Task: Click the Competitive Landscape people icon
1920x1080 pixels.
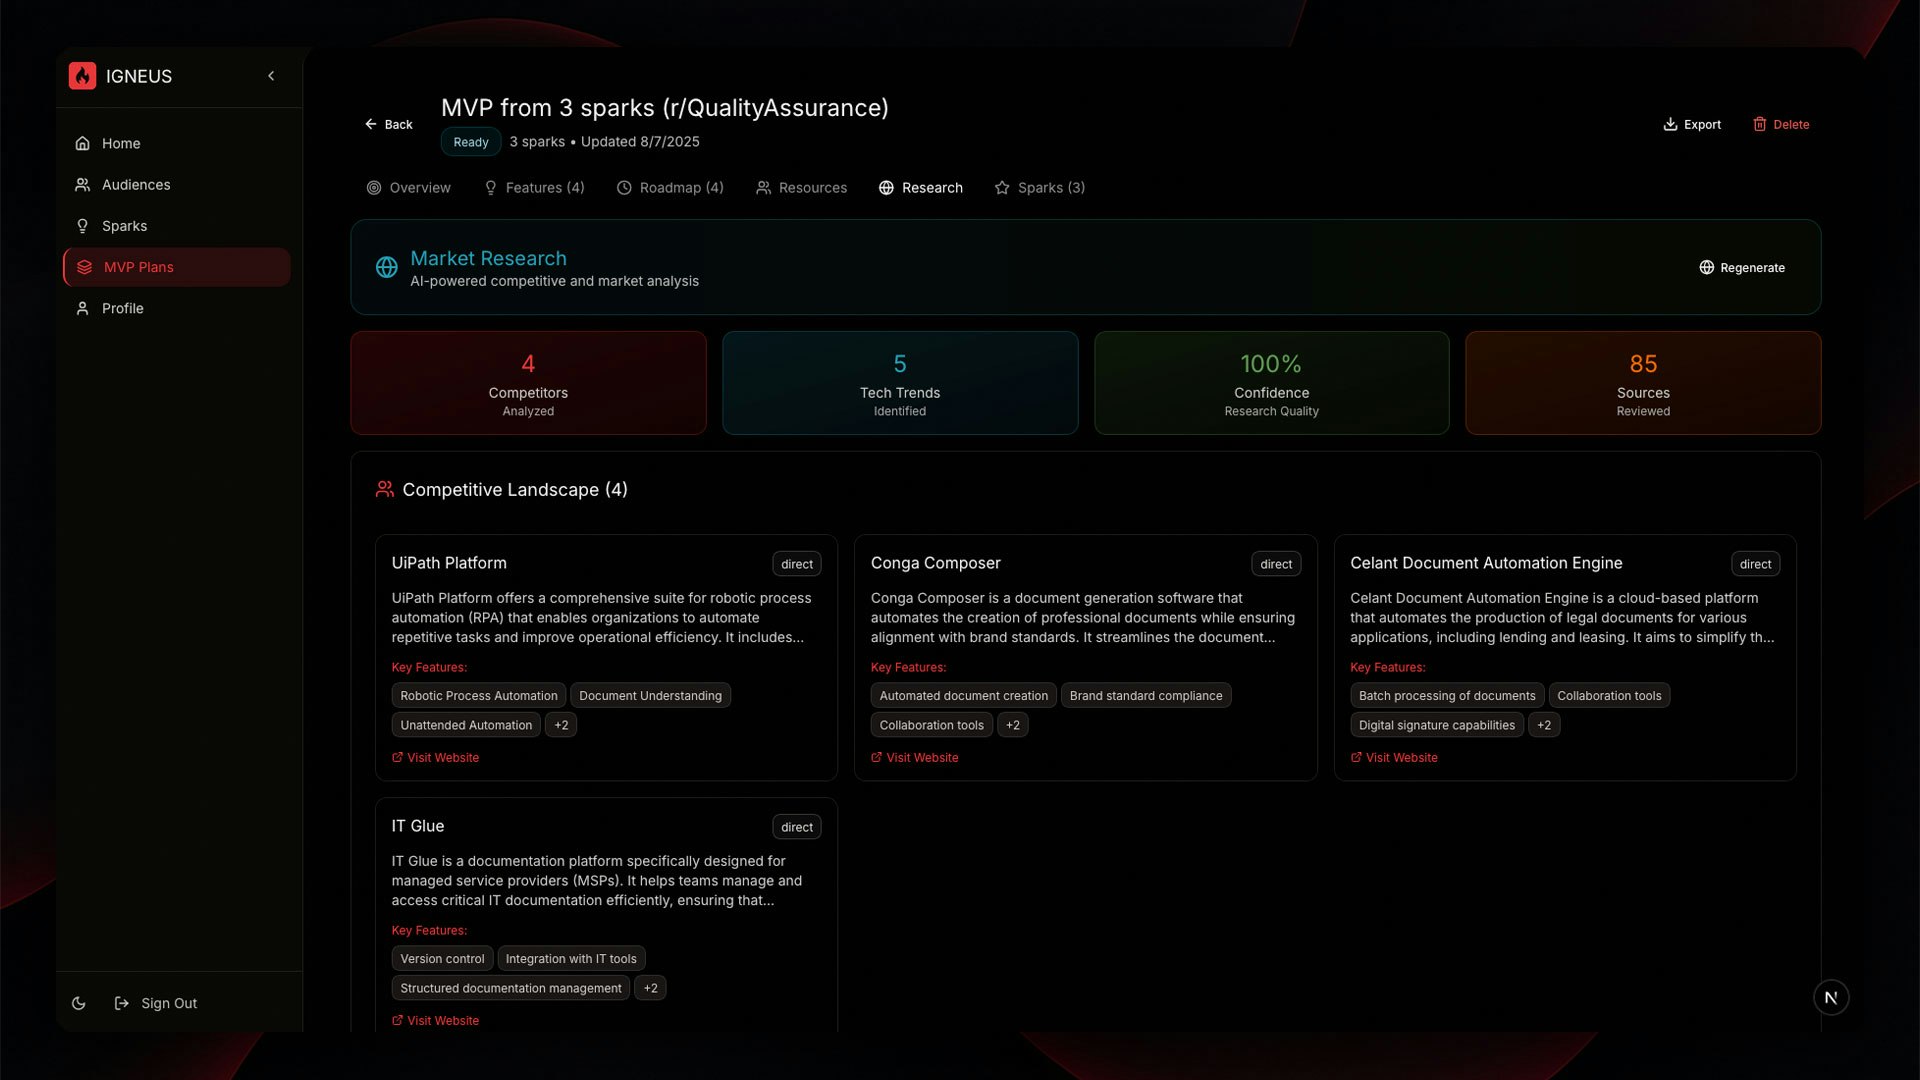Action: pyautogui.click(x=385, y=489)
